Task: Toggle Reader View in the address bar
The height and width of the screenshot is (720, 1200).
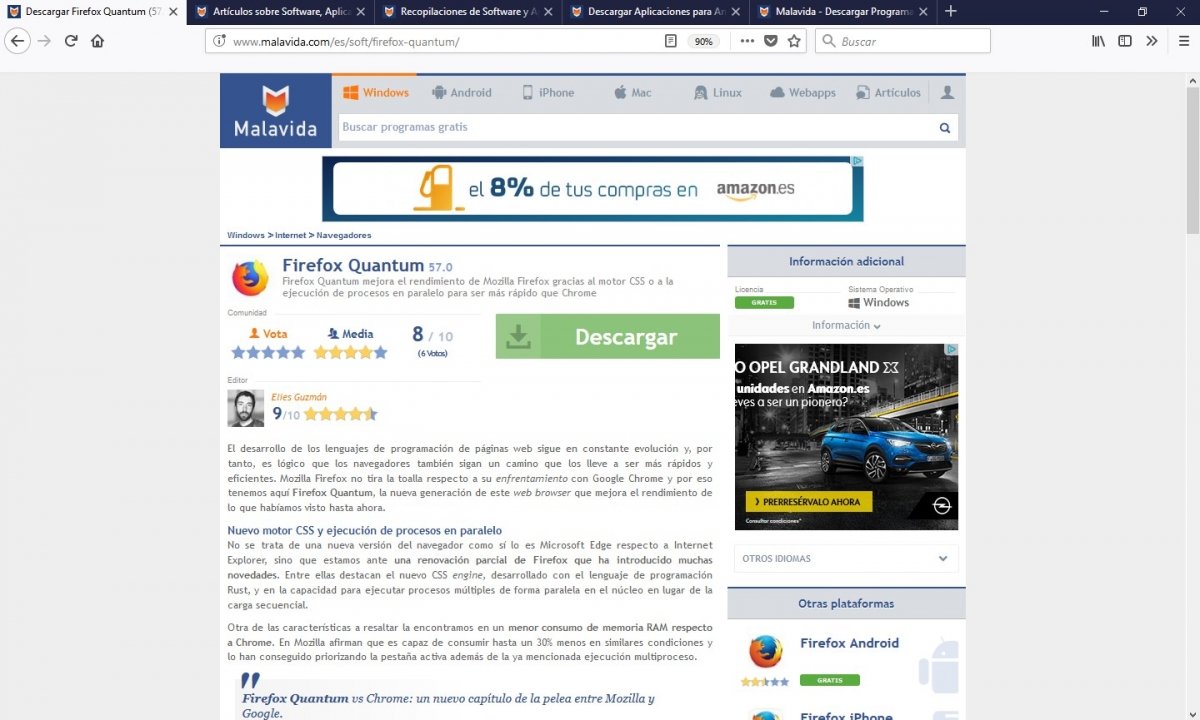Action: coord(671,41)
